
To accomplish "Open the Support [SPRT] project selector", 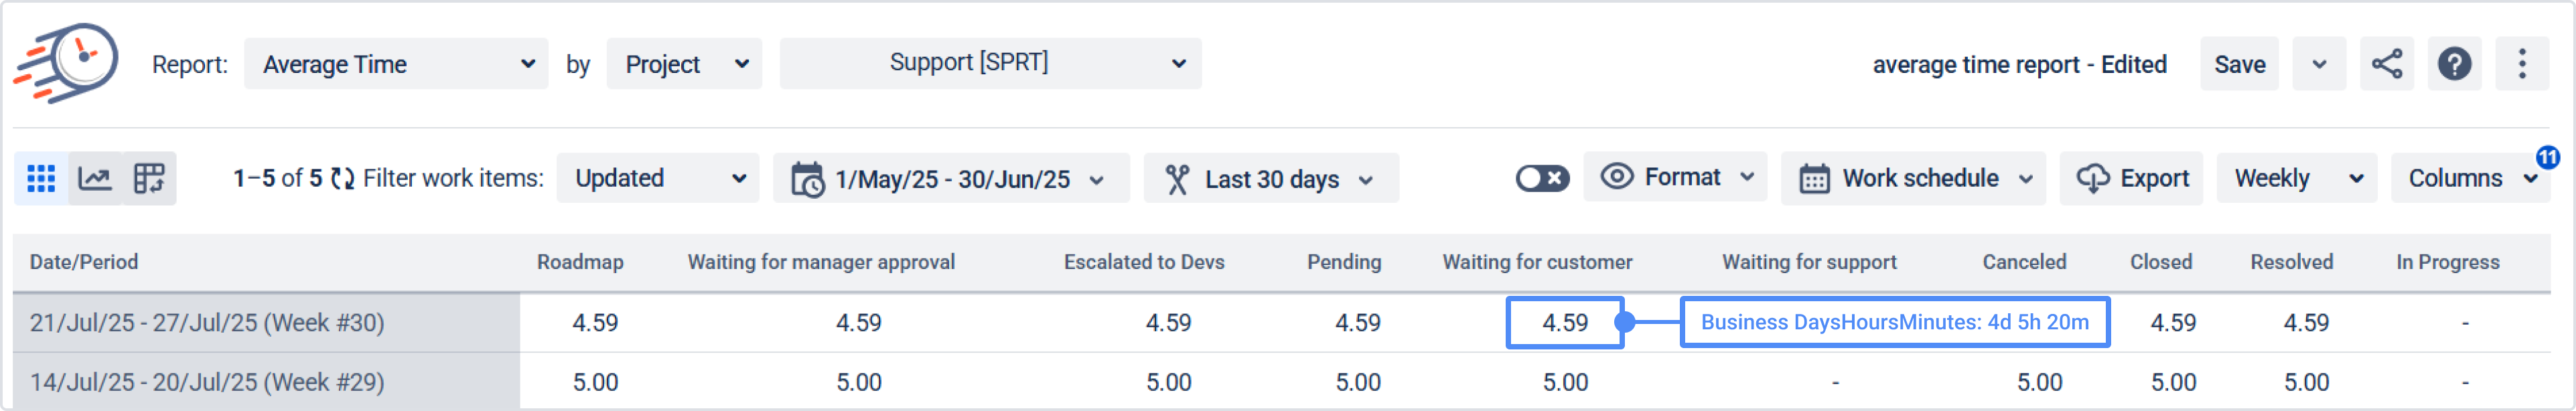I will (990, 63).
